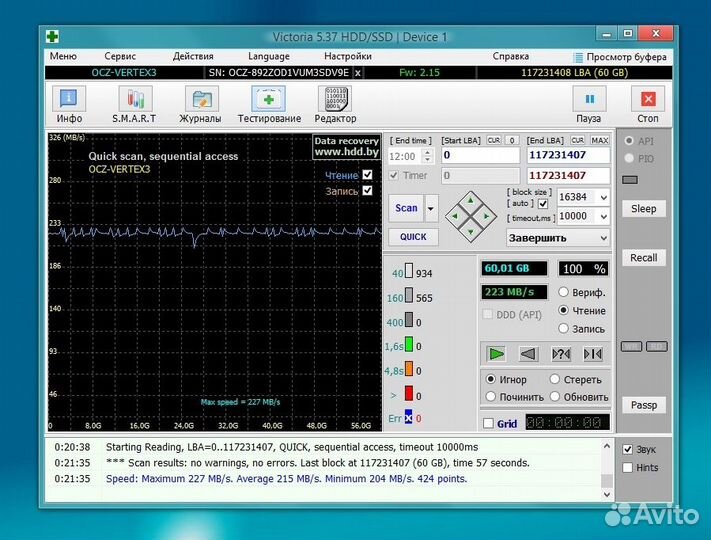Open the Справка help menu
The width and height of the screenshot is (711, 540).
(511, 56)
